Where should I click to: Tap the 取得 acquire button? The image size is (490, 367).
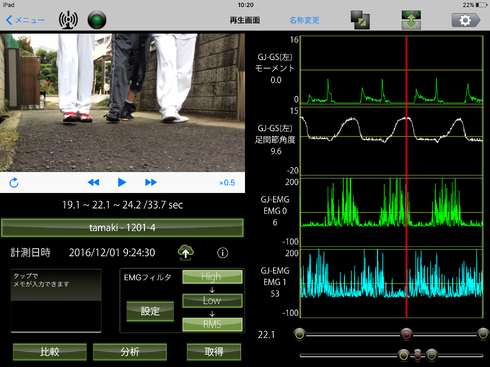coord(214,352)
